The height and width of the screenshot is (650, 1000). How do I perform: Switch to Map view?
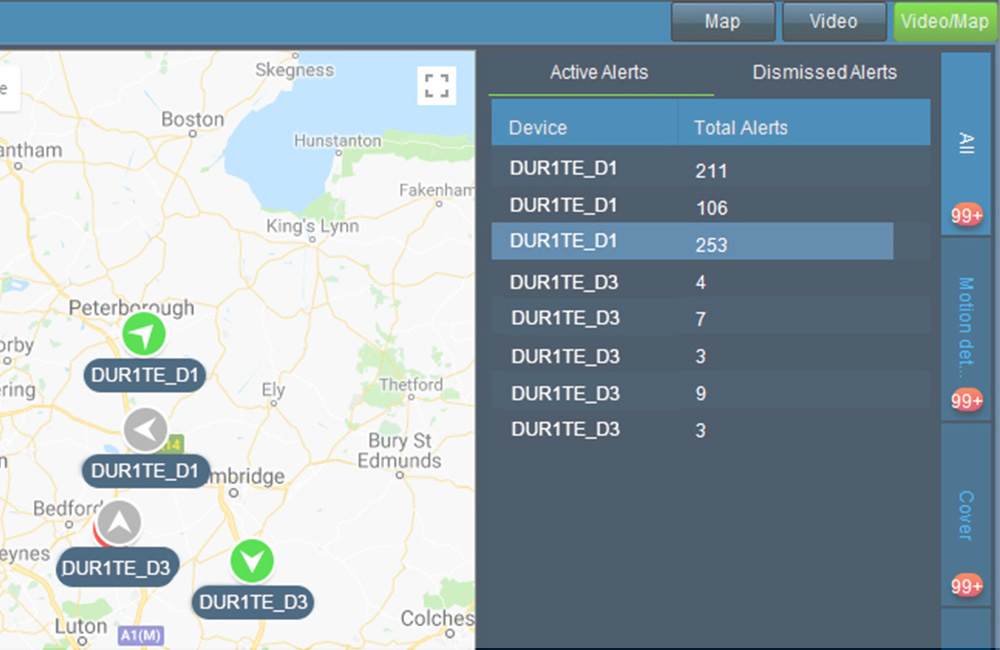(722, 21)
